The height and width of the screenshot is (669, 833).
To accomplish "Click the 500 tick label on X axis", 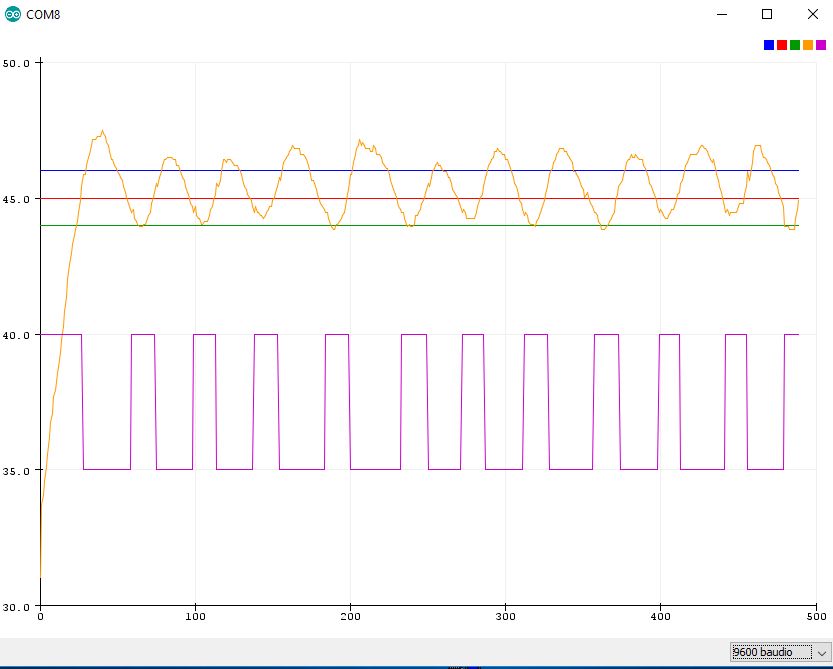I will 816,618.
